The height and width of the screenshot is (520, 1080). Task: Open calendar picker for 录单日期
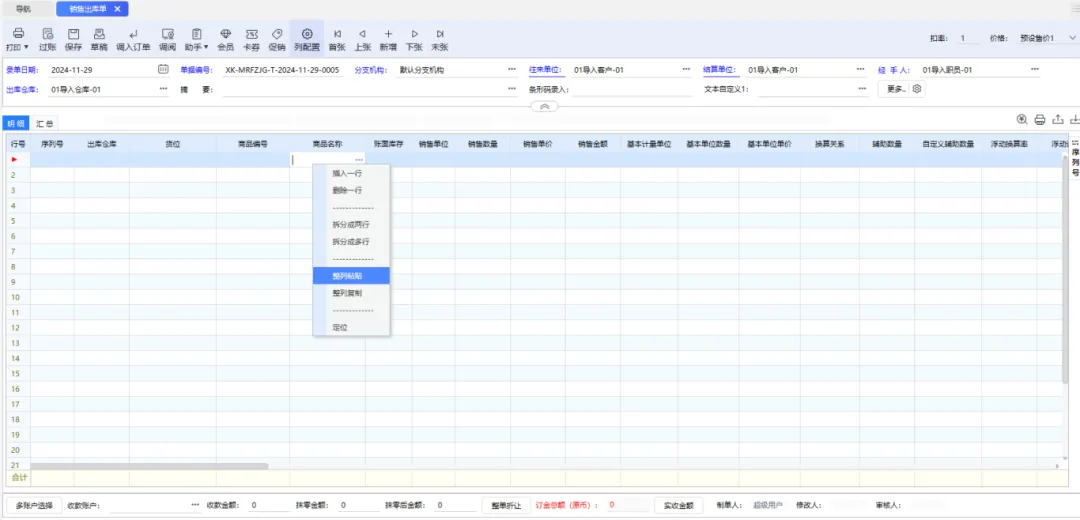(163, 69)
